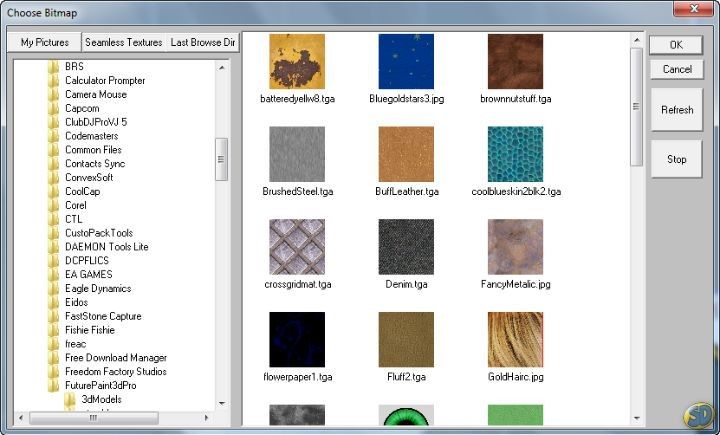Select the Free Download Manager folder name
Screen dimensions: 720x435
pos(116,358)
